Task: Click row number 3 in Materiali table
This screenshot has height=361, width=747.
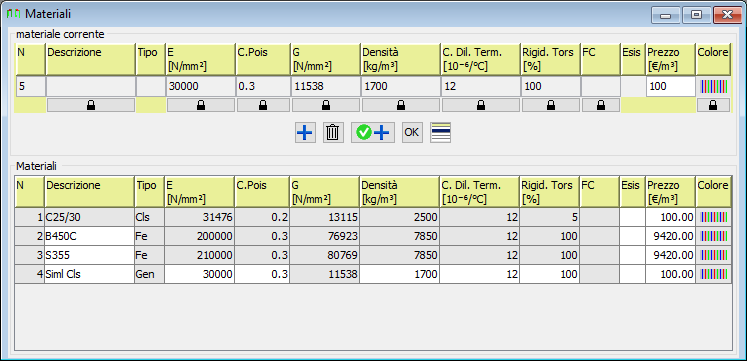Action: tap(30, 255)
